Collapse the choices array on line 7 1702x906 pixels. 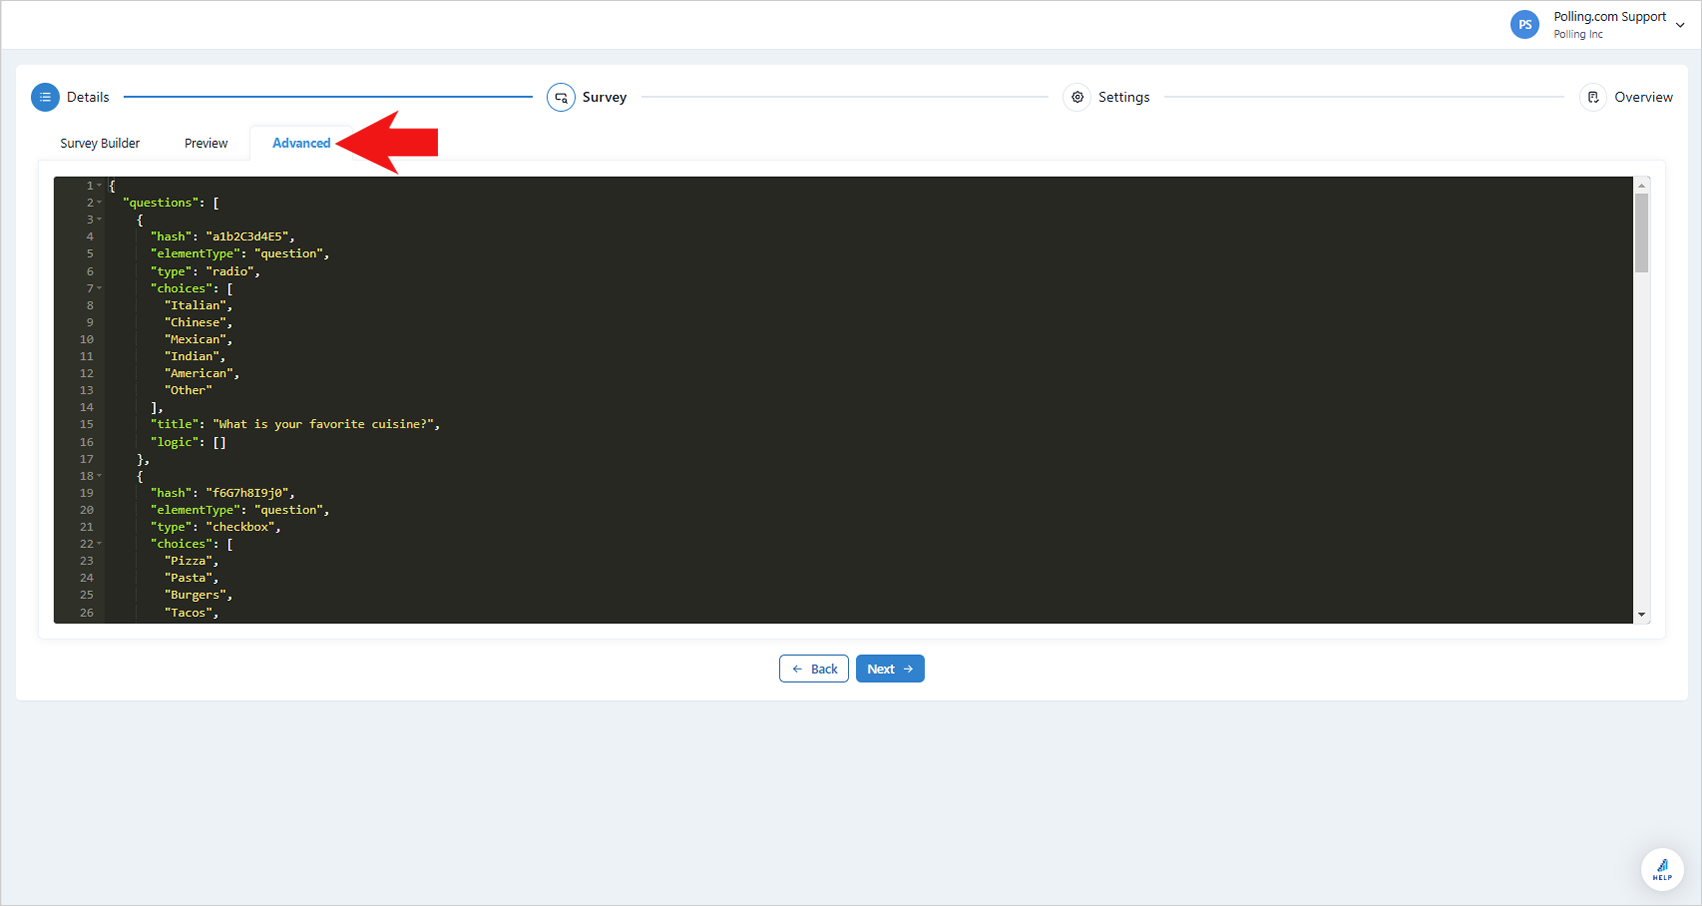[99, 288]
